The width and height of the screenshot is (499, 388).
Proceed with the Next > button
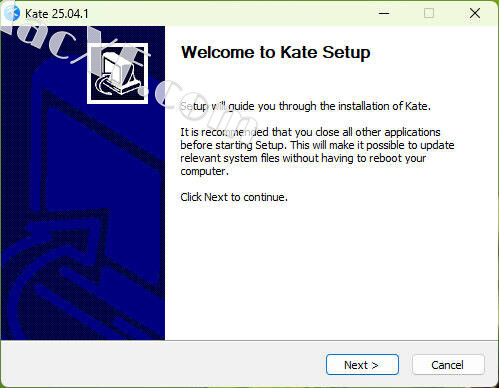pos(362,365)
